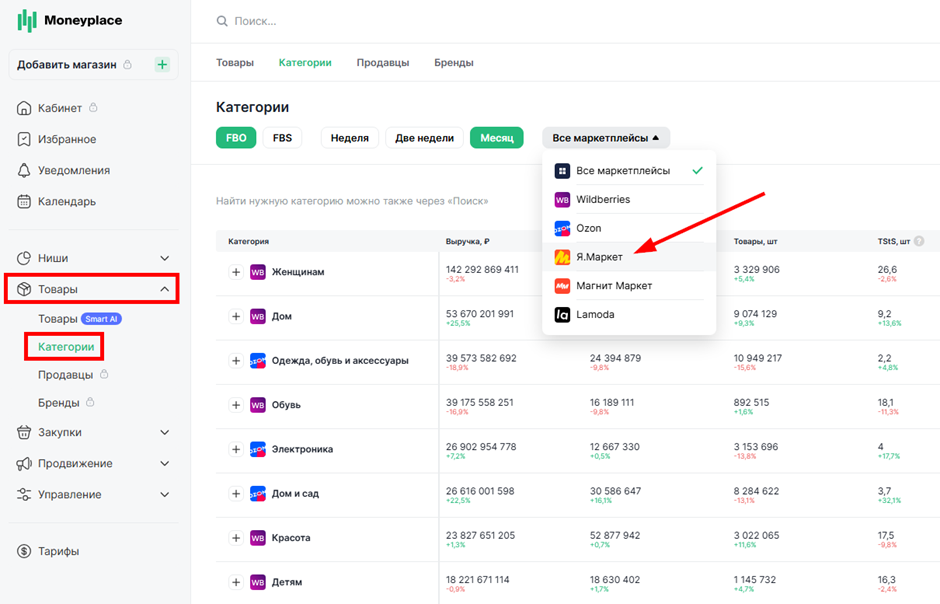Click the Кабинет house icon
This screenshot has width=940, height=604.
[x=24, y=108]
